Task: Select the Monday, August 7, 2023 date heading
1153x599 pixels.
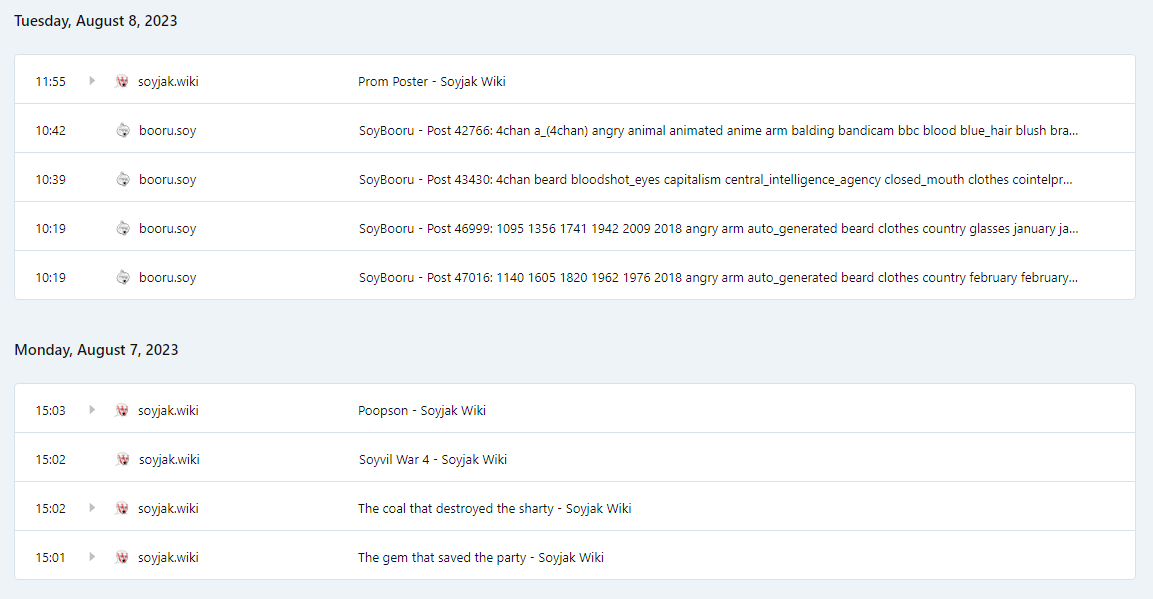Action: click(x=96, y=350)
